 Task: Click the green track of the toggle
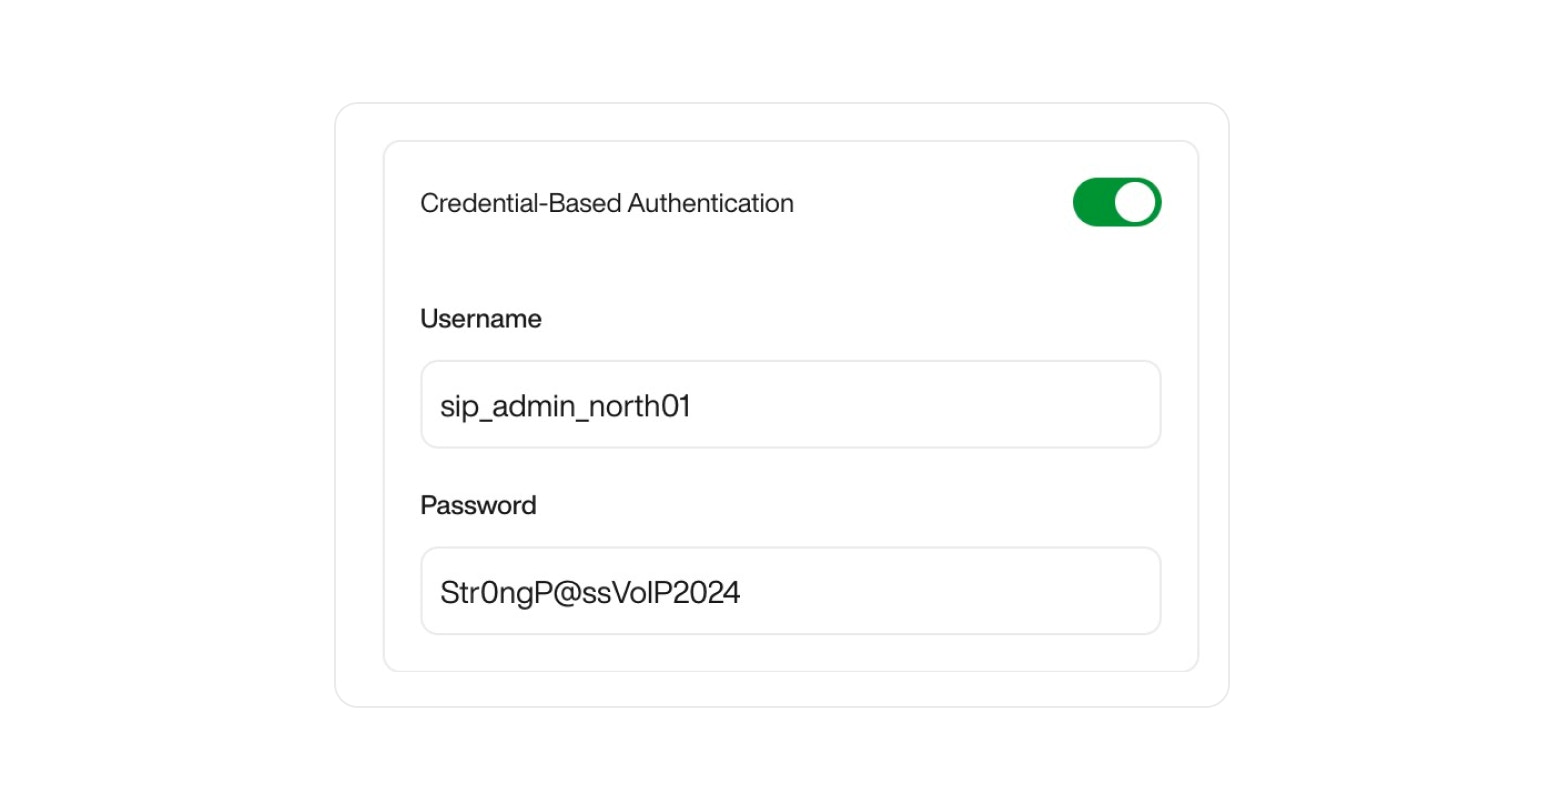(1090, 202)
